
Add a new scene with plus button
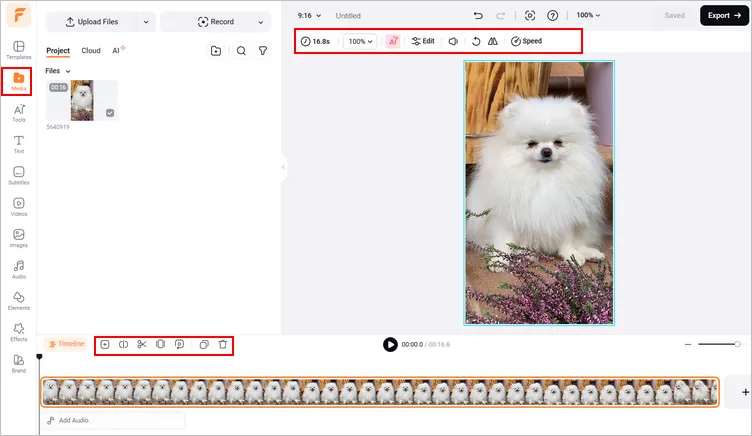click(x=745, y=392)
